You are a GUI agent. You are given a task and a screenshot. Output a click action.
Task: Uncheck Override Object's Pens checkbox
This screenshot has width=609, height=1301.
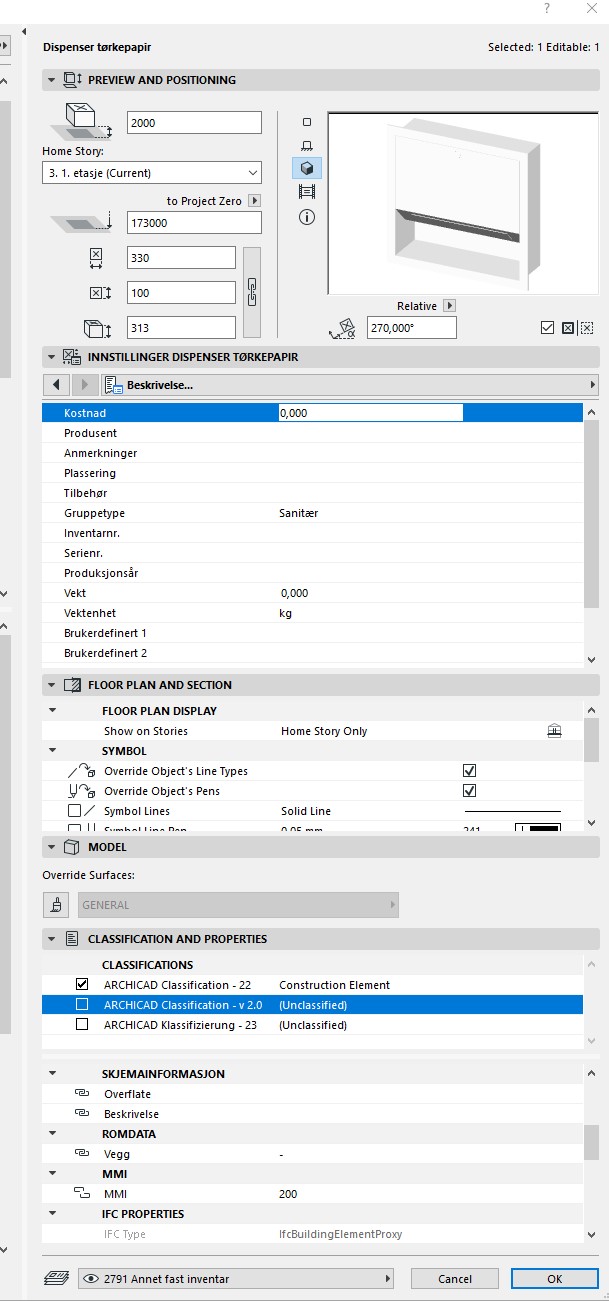(469, 791)
